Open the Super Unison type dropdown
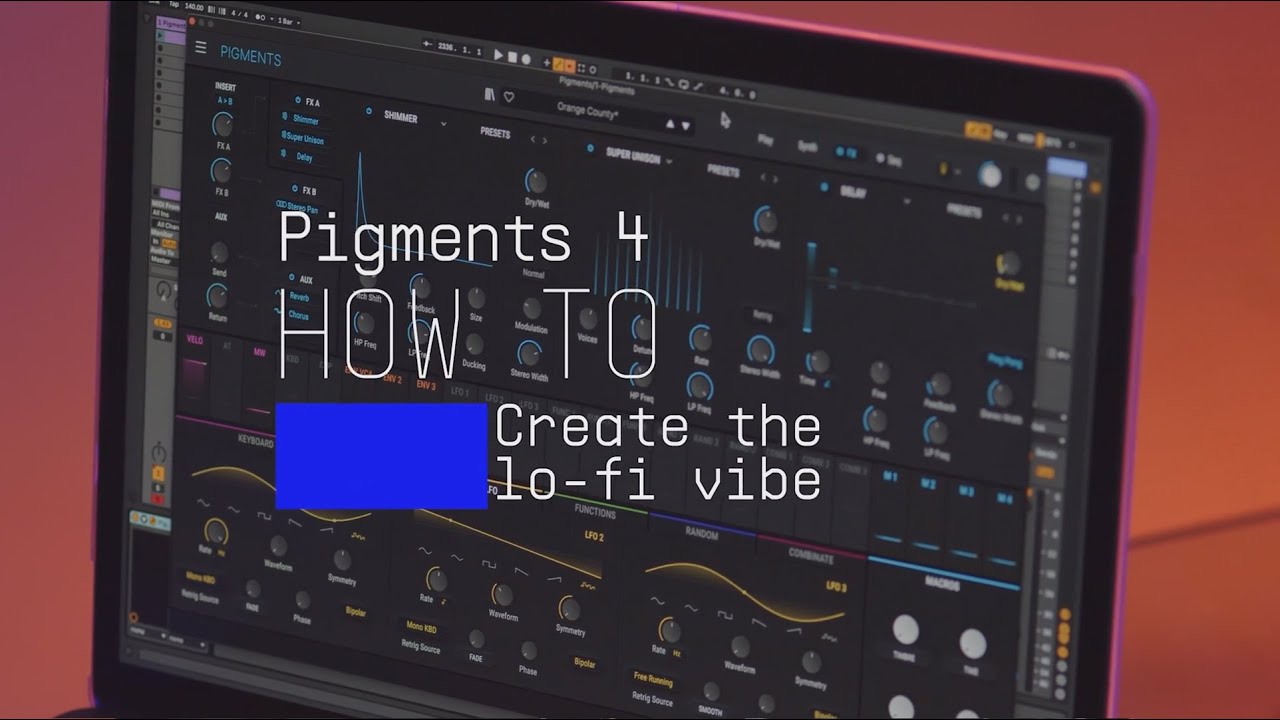The image size is (1280, 720). [669, 161]
